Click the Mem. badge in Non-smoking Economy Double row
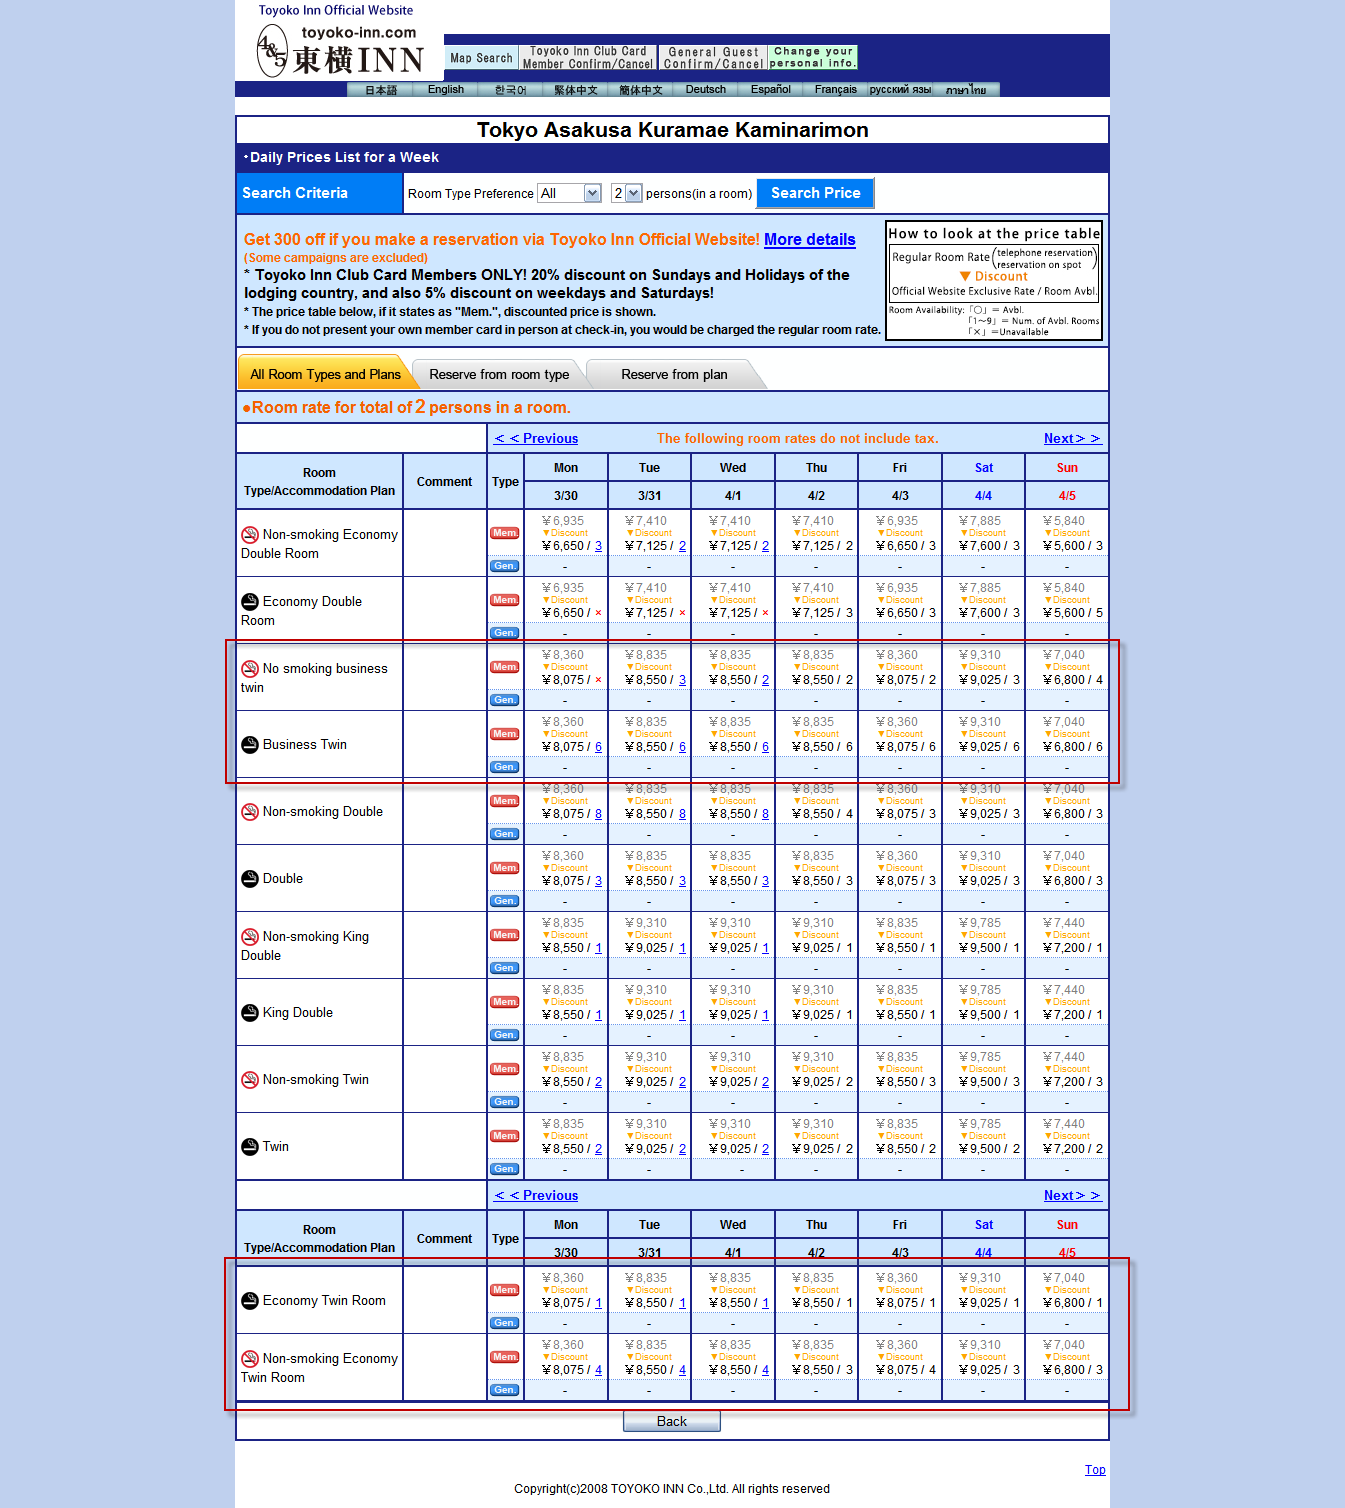 coord(505,533)
